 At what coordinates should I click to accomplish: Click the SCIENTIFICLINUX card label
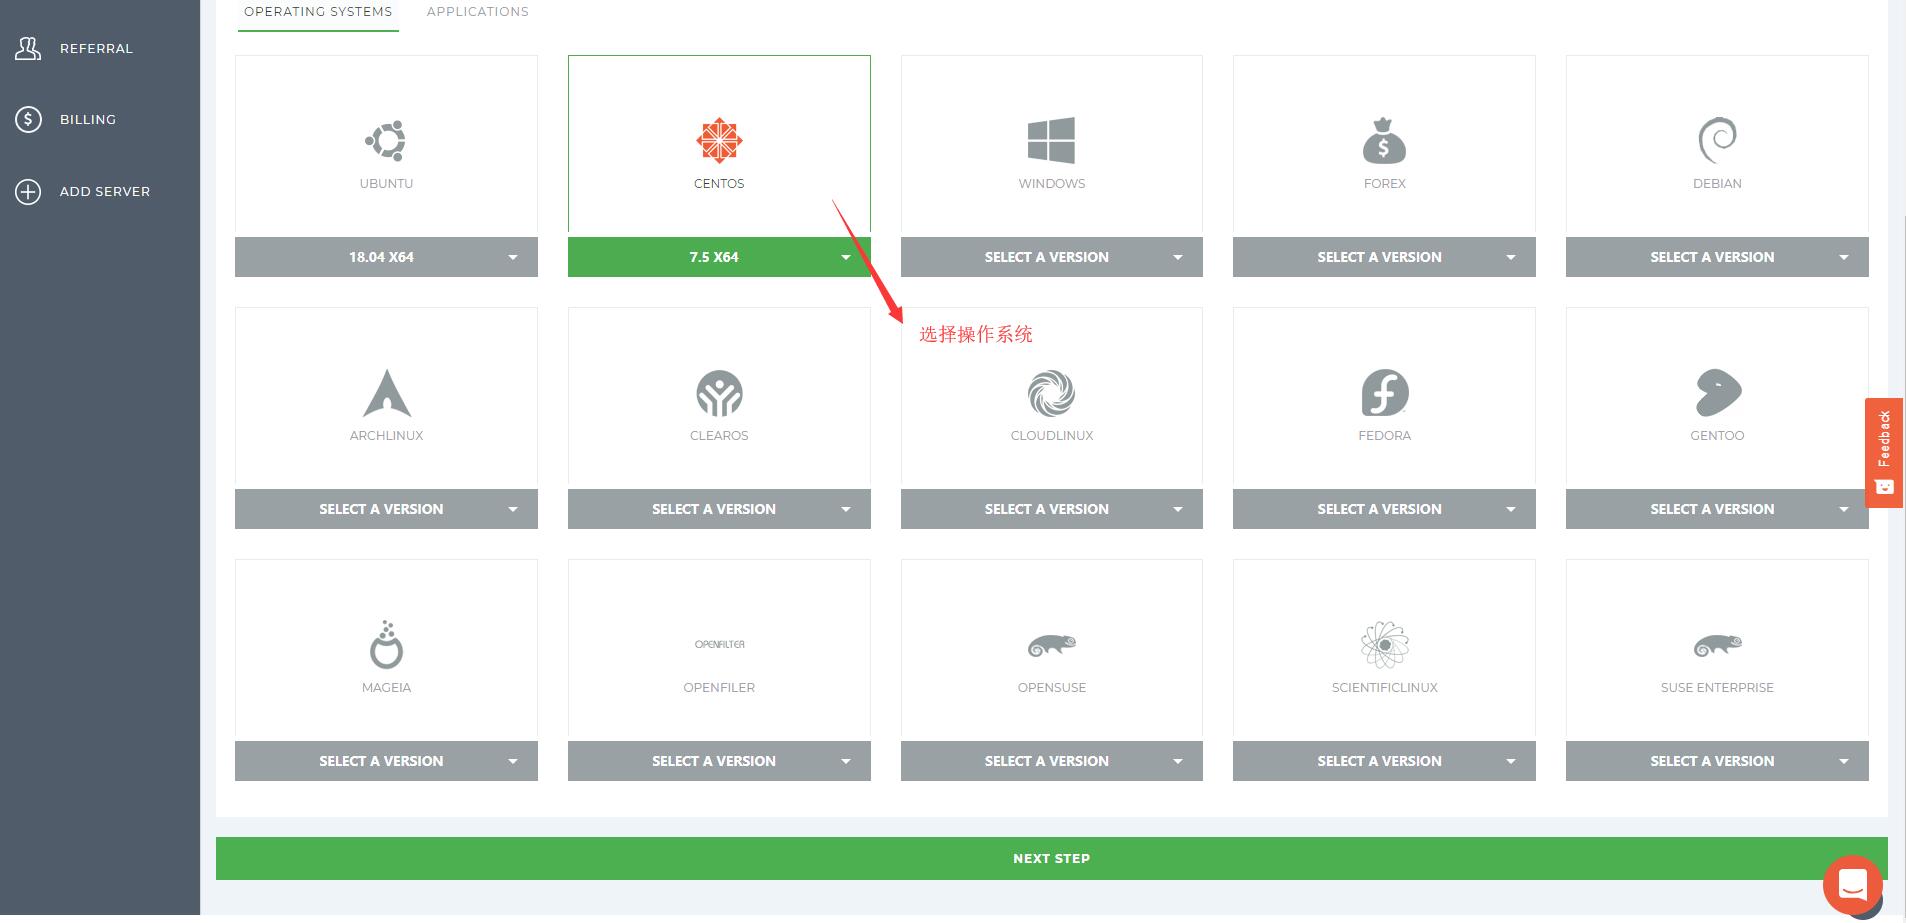point(1384,688)
